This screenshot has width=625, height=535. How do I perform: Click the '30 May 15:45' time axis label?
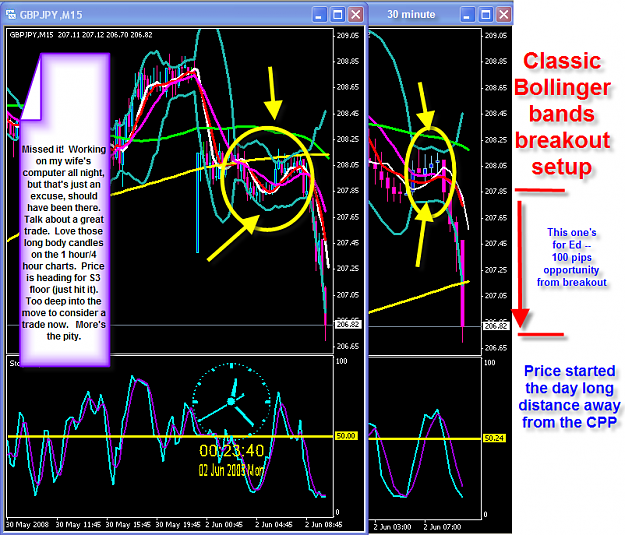tap(128, 524)
